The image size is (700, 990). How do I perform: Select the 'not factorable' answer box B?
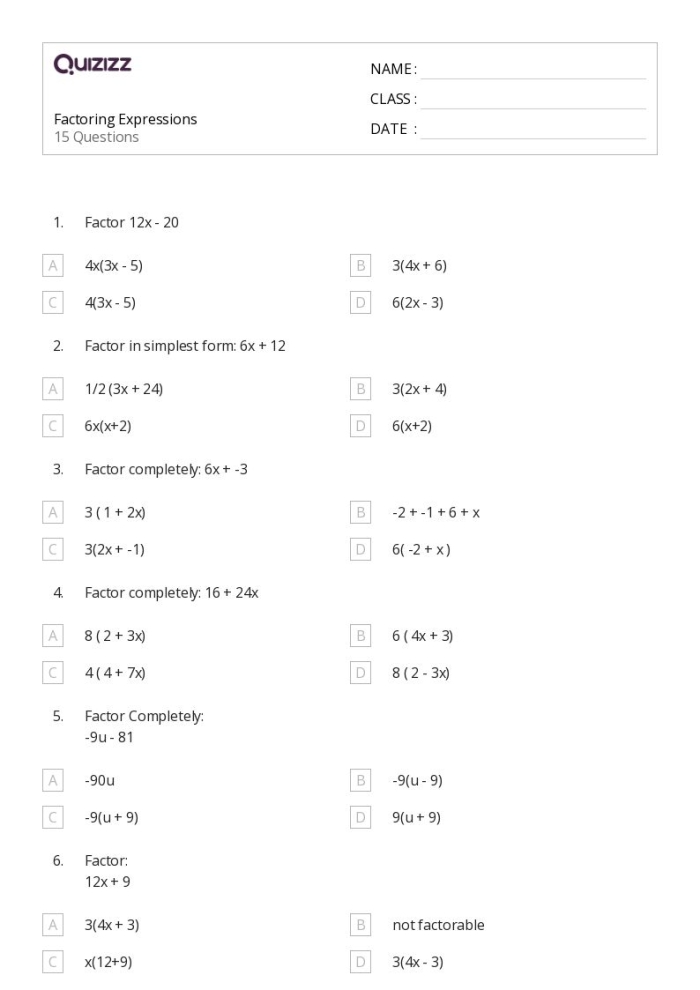[x=360, y=925]
